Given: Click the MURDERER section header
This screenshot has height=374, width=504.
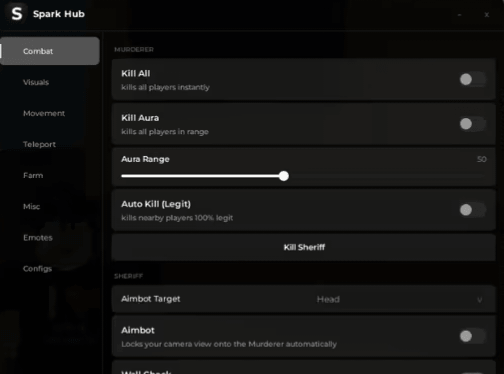Looking at the screenshot, I should (x=134, y=49).
